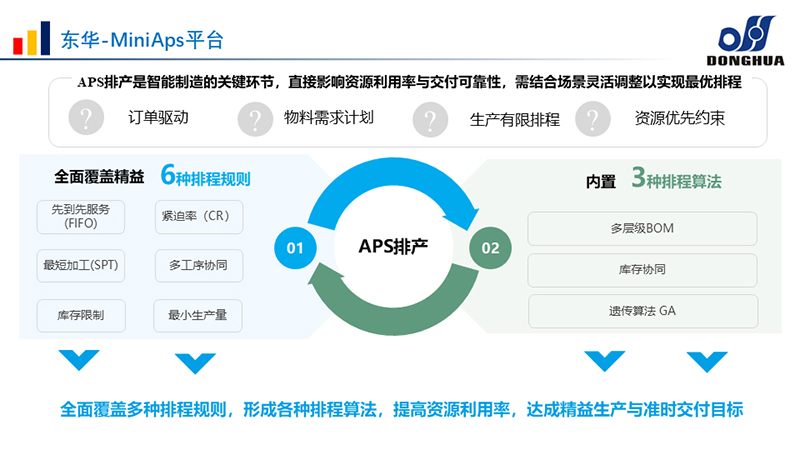Click the question mark icon beside 生产有限排程
800x450 pixels.
tap(431, 119)
